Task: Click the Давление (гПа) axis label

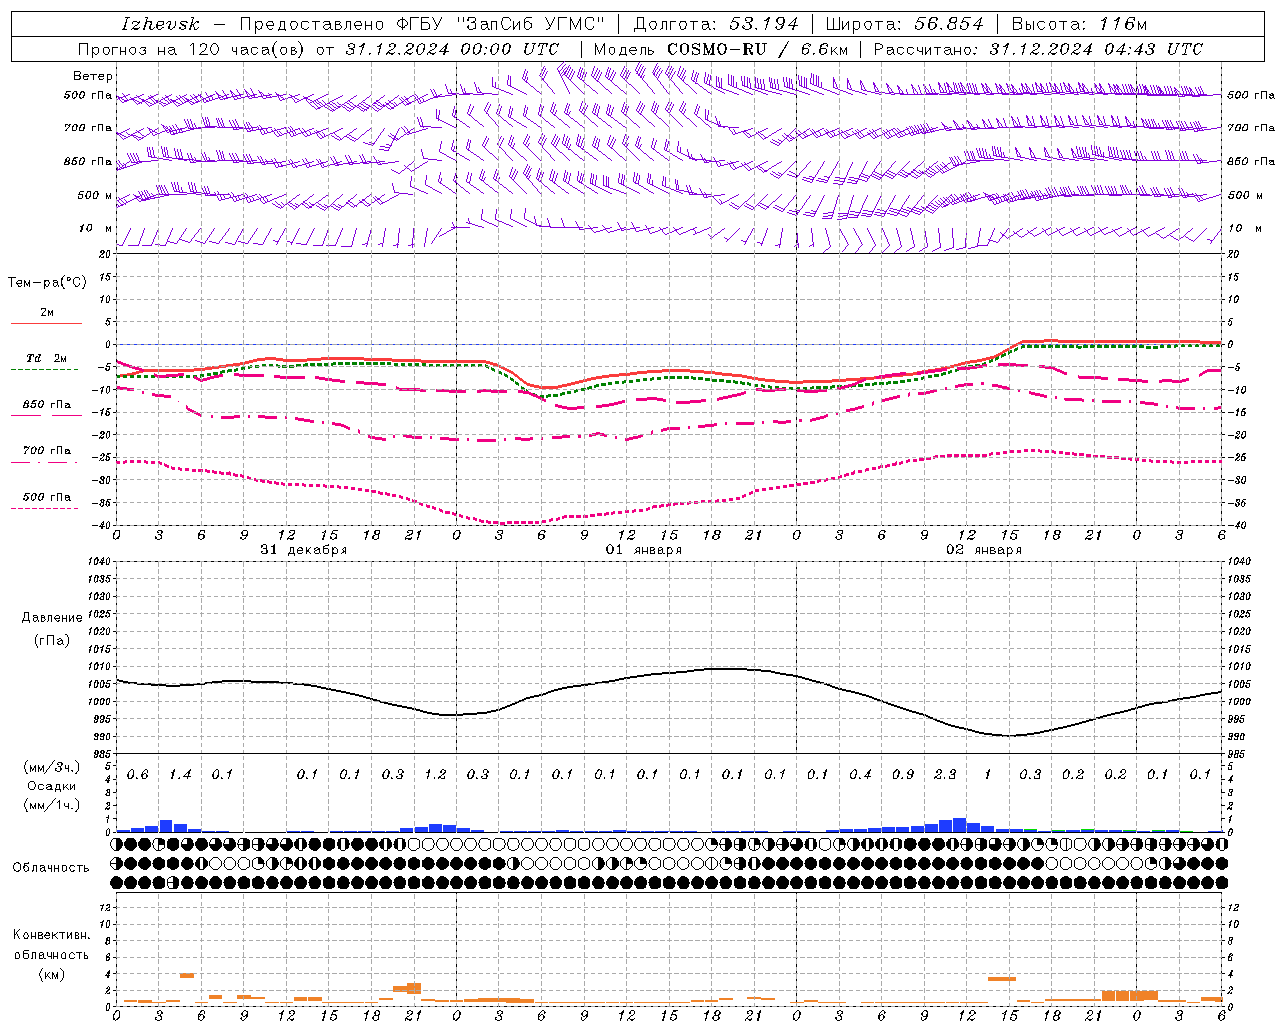Action: 52,629
